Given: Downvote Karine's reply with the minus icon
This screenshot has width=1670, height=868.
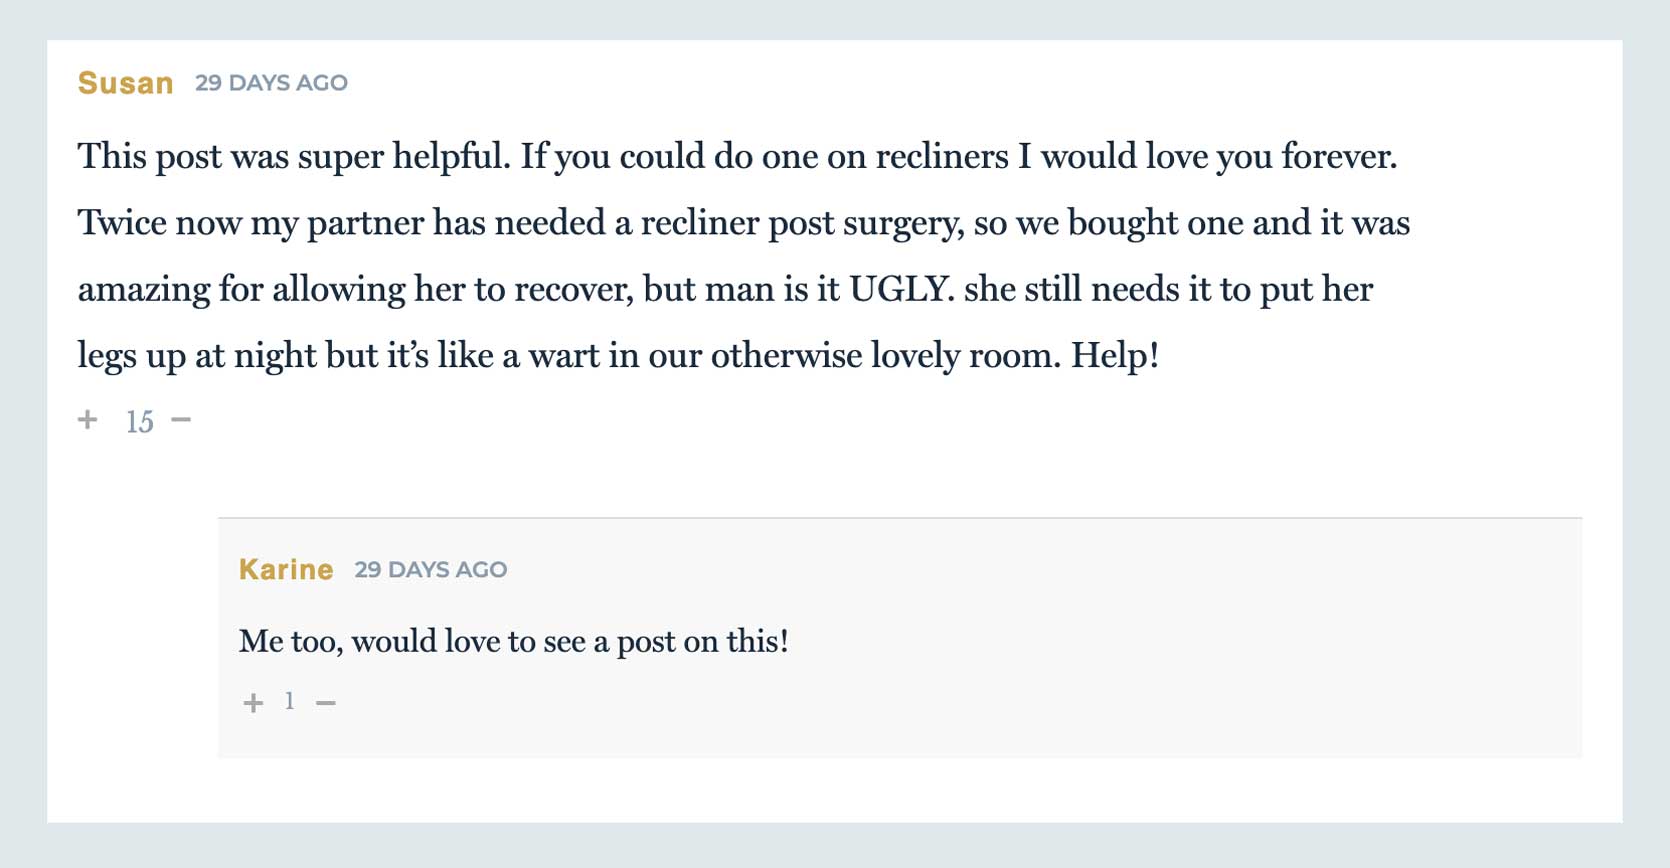Looking at the screenshot, I should coord(326,703).
